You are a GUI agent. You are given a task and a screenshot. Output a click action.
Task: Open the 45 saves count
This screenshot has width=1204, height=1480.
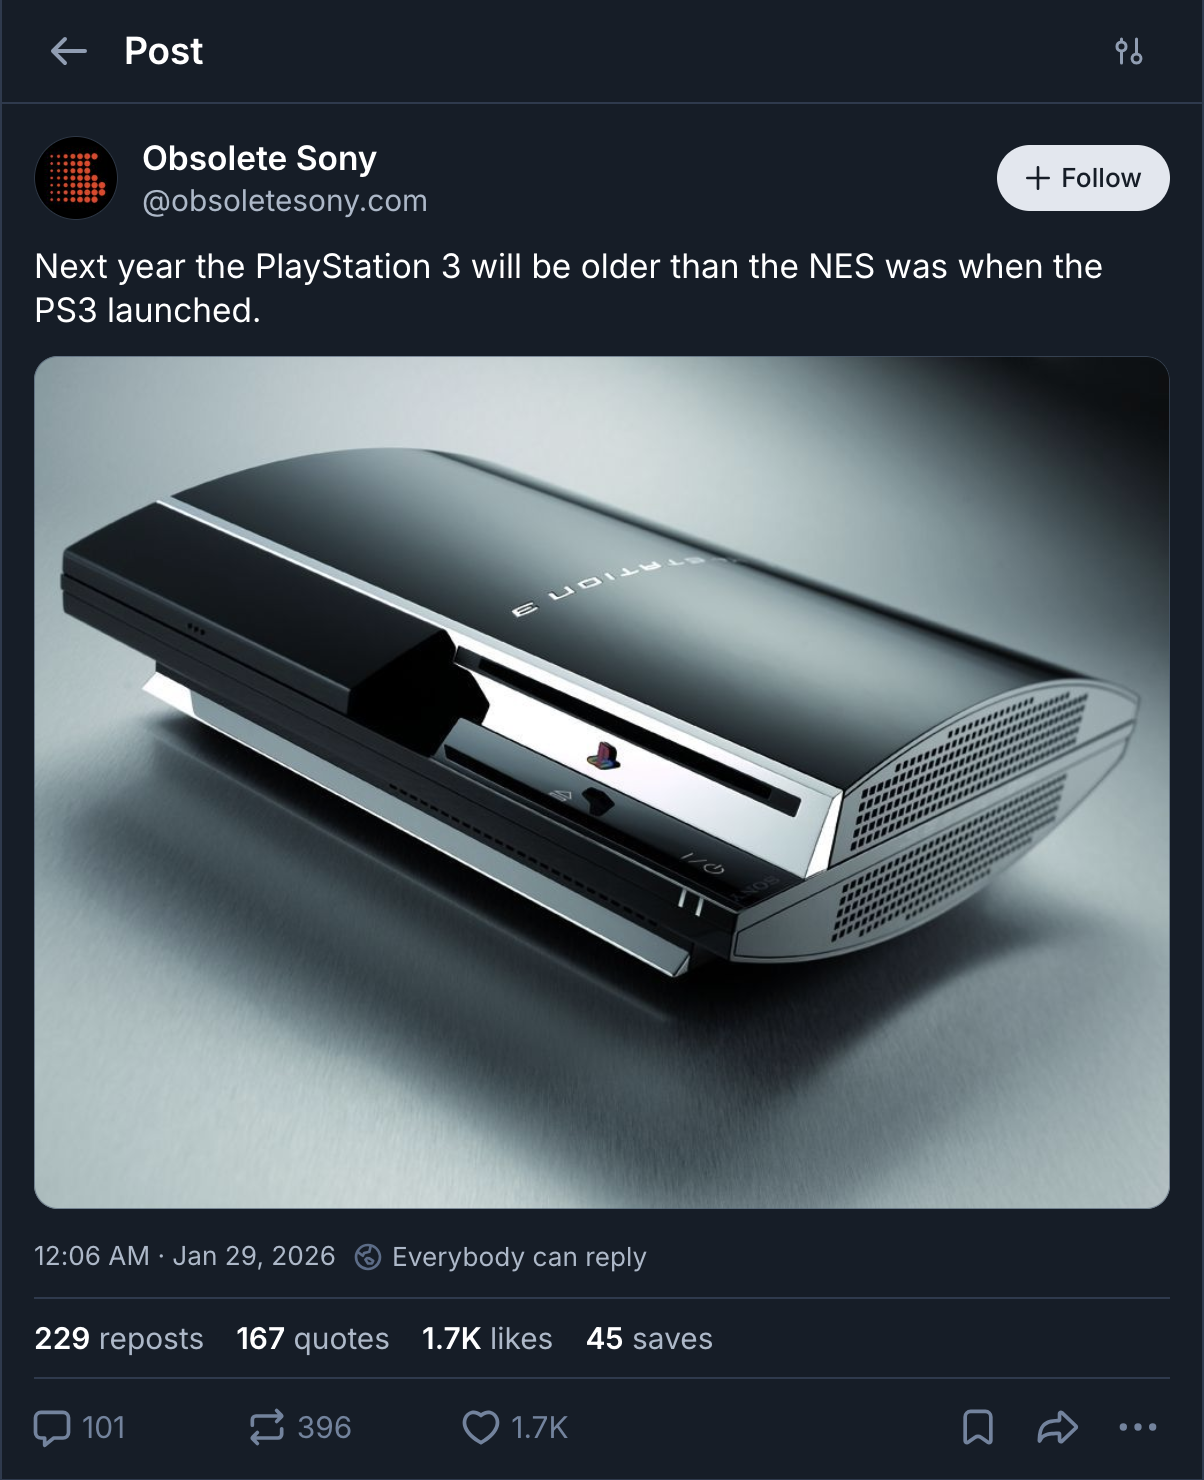[650, 1338]
